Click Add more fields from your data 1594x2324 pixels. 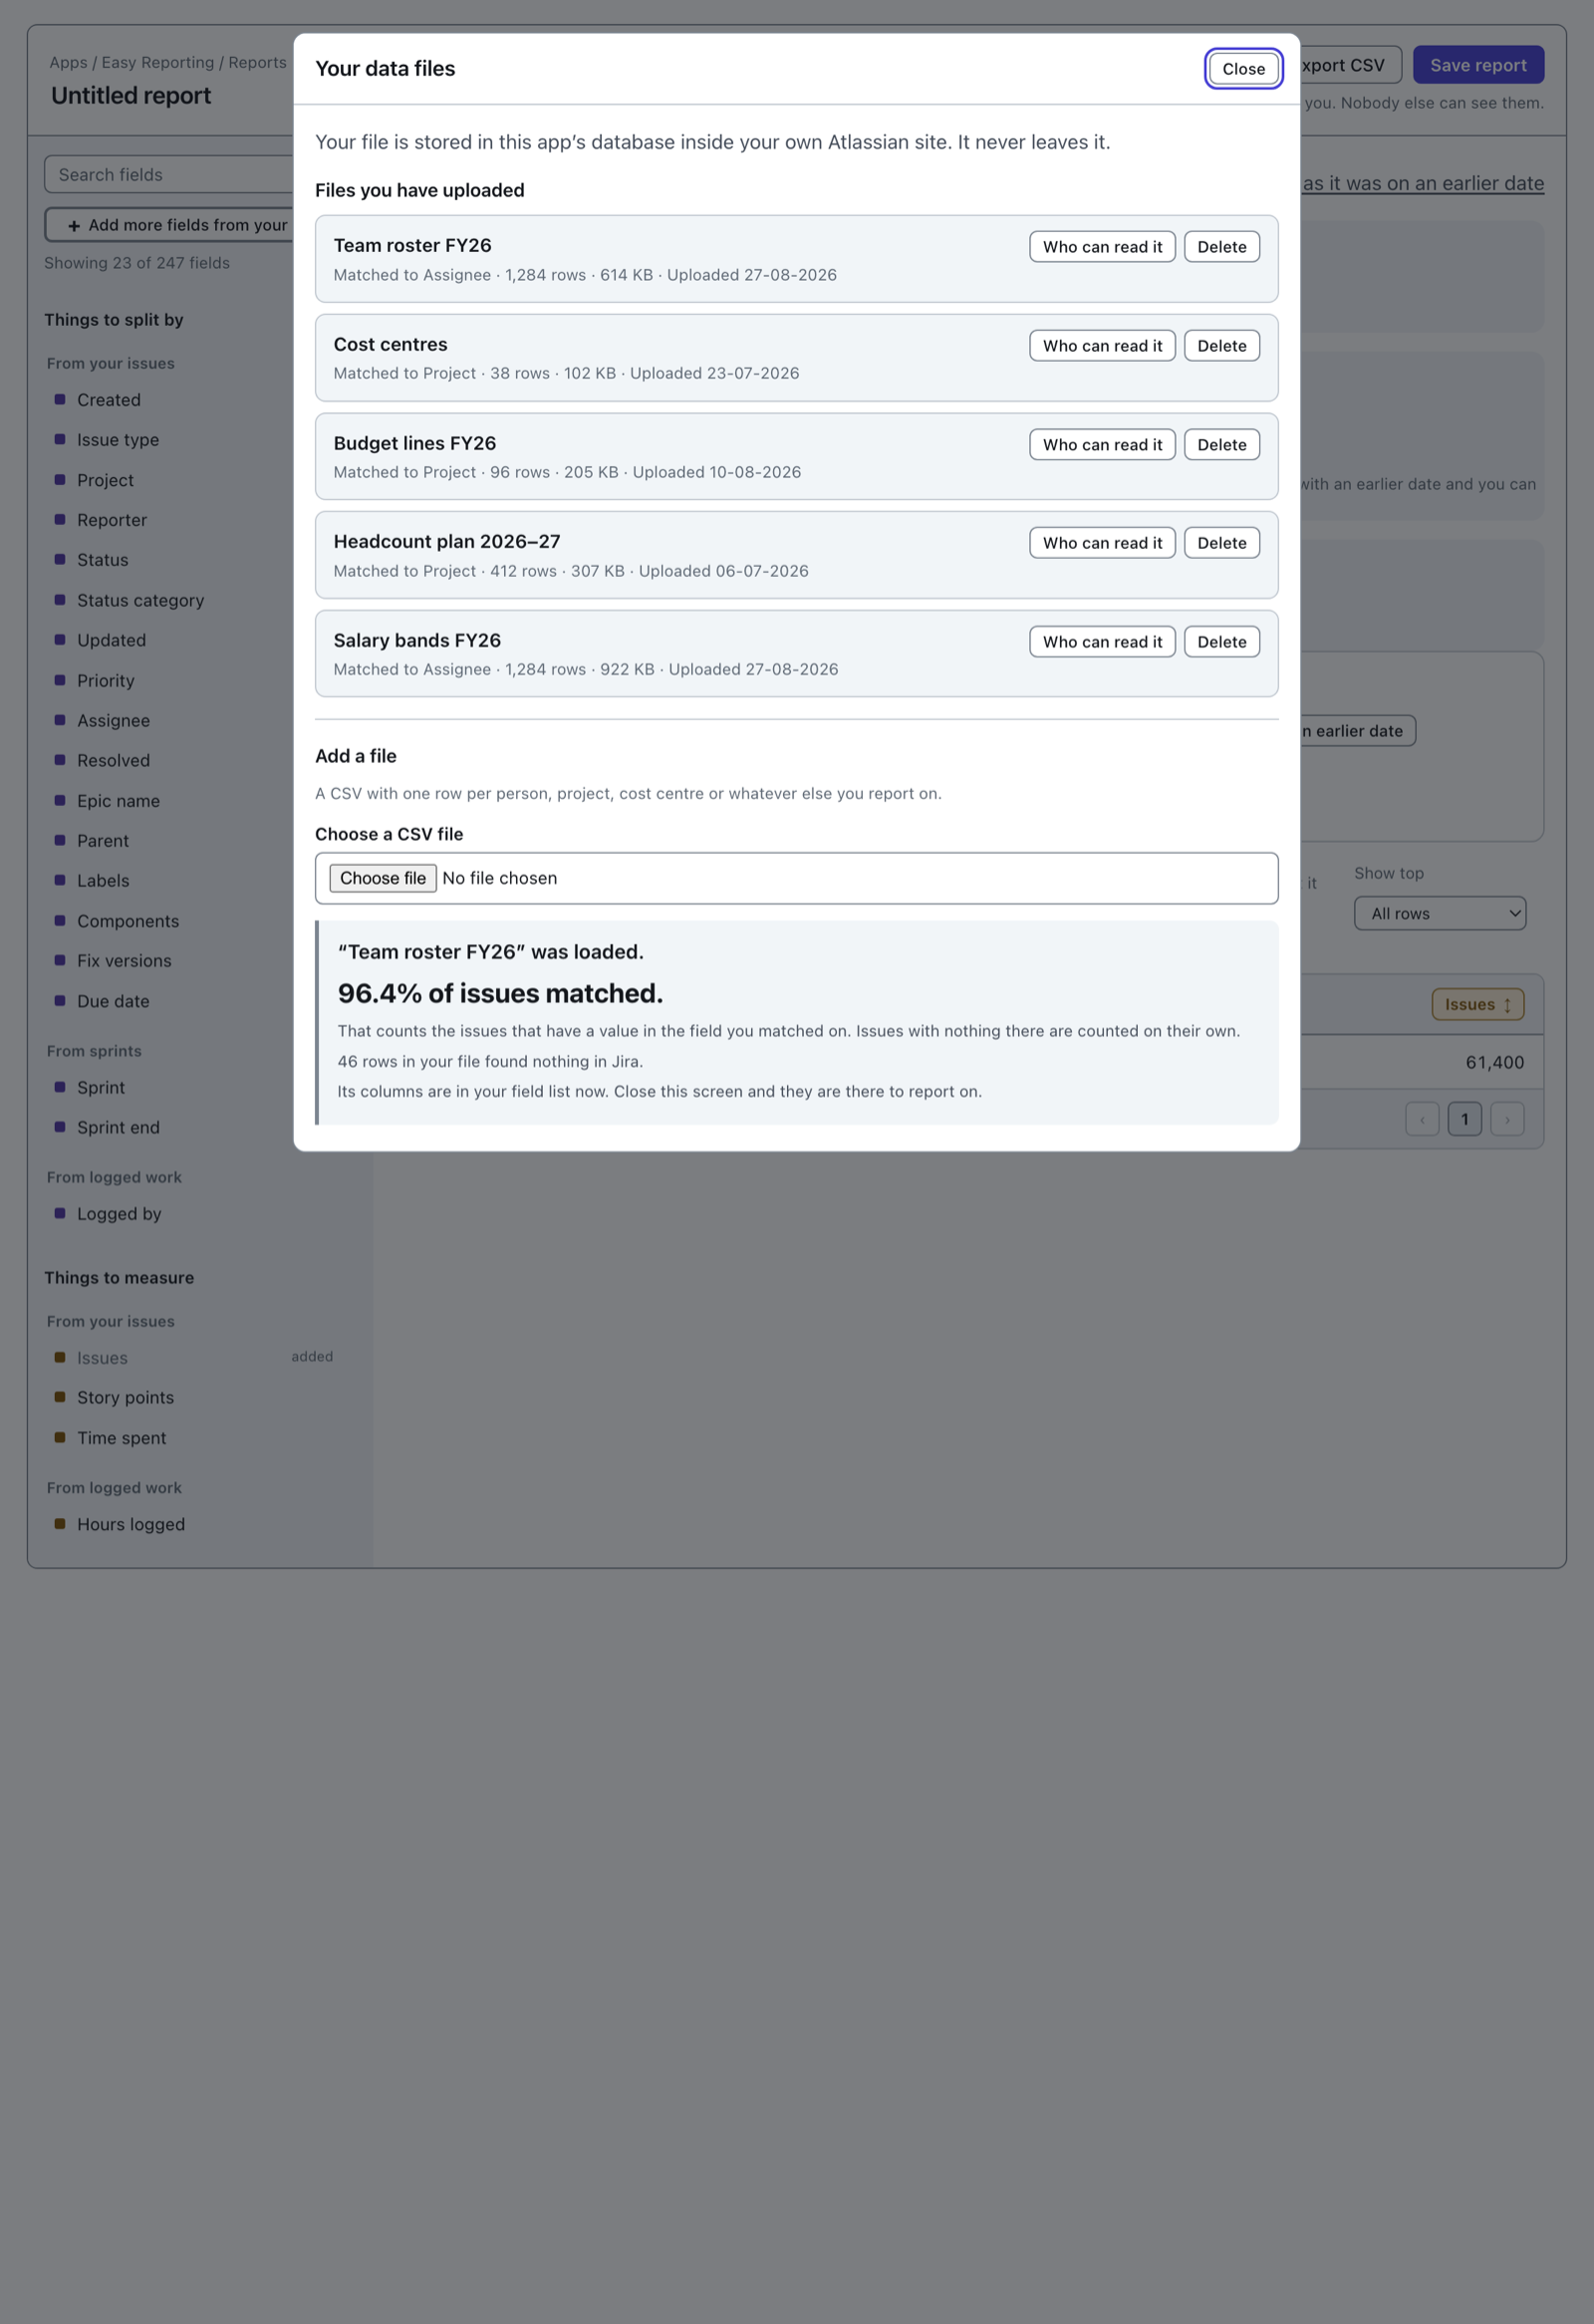170,225
